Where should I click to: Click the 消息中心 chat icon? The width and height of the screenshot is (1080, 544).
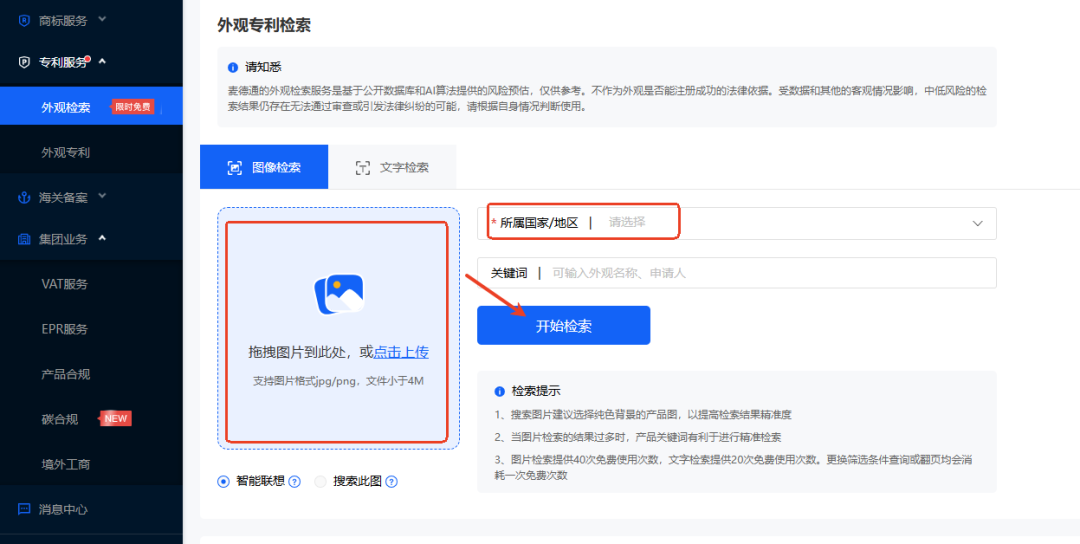coord(24,510)
